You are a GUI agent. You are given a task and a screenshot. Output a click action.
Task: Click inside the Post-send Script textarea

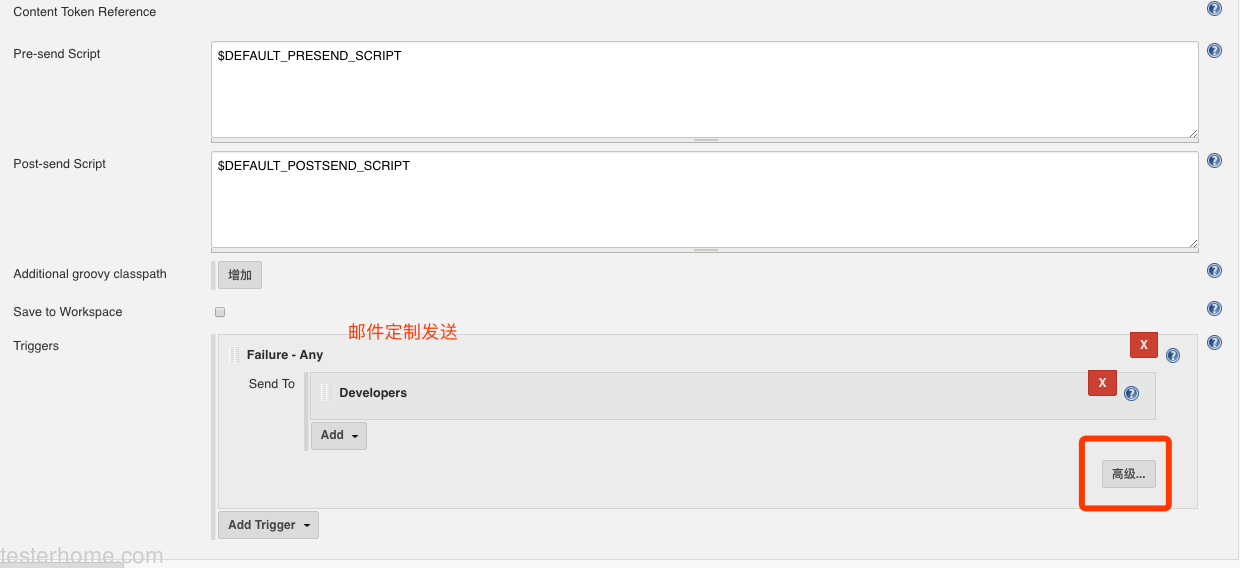[705, 199]
